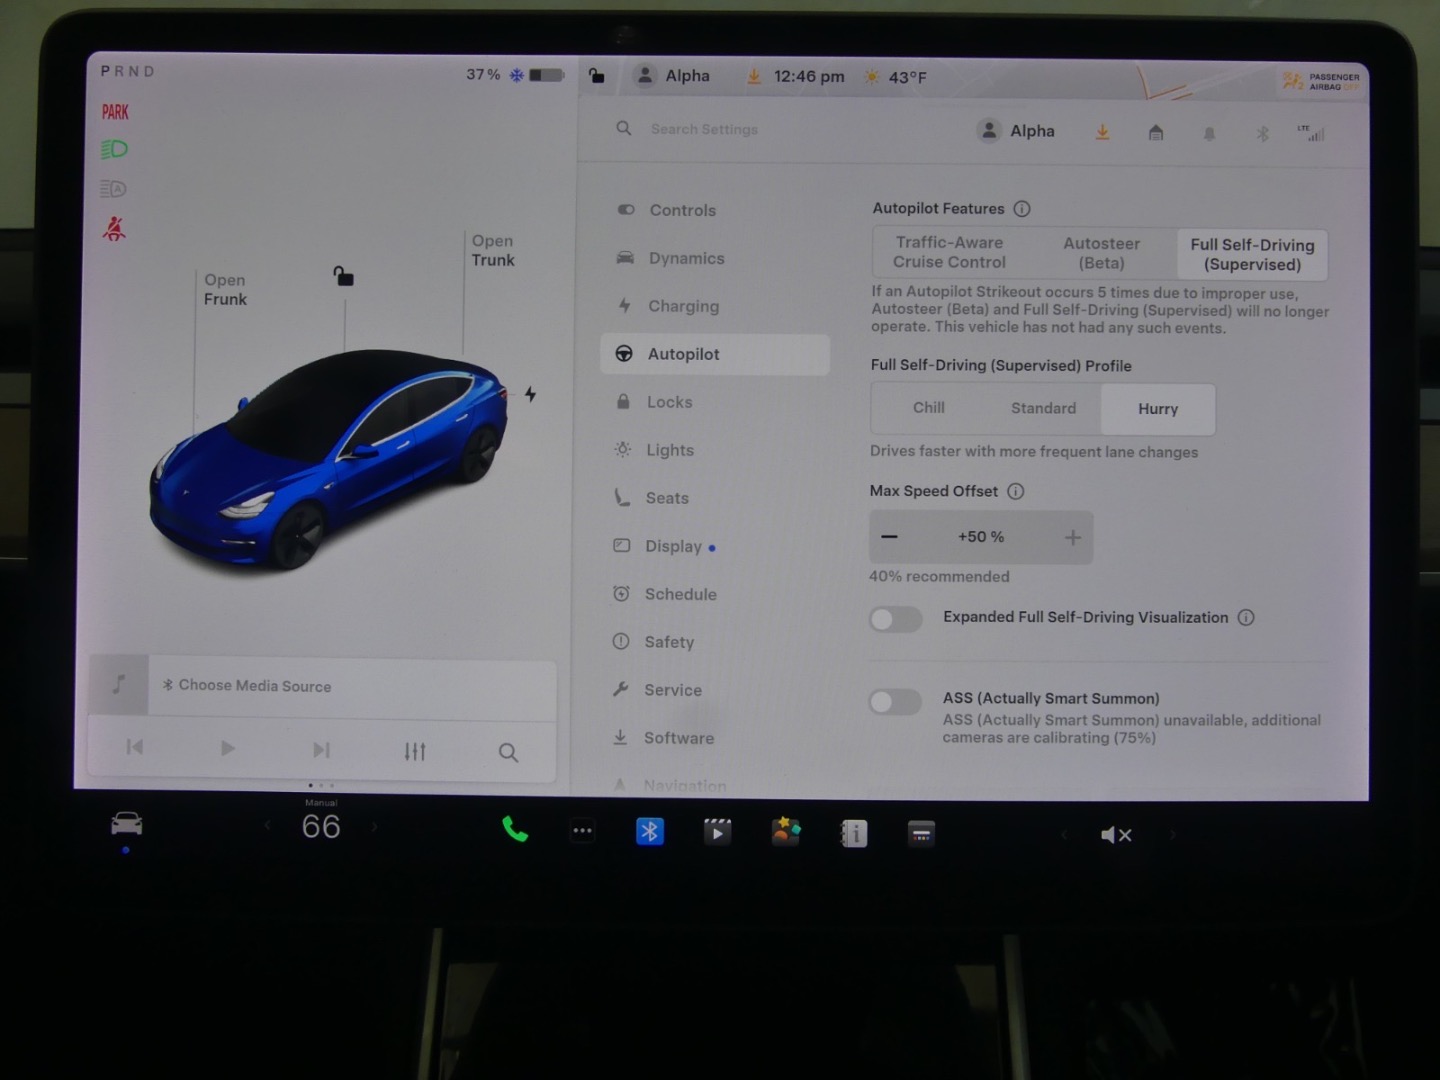Click the unlock padlock above the car
The width and height of the screenshot is (1440, 1080).
[343, 276]
